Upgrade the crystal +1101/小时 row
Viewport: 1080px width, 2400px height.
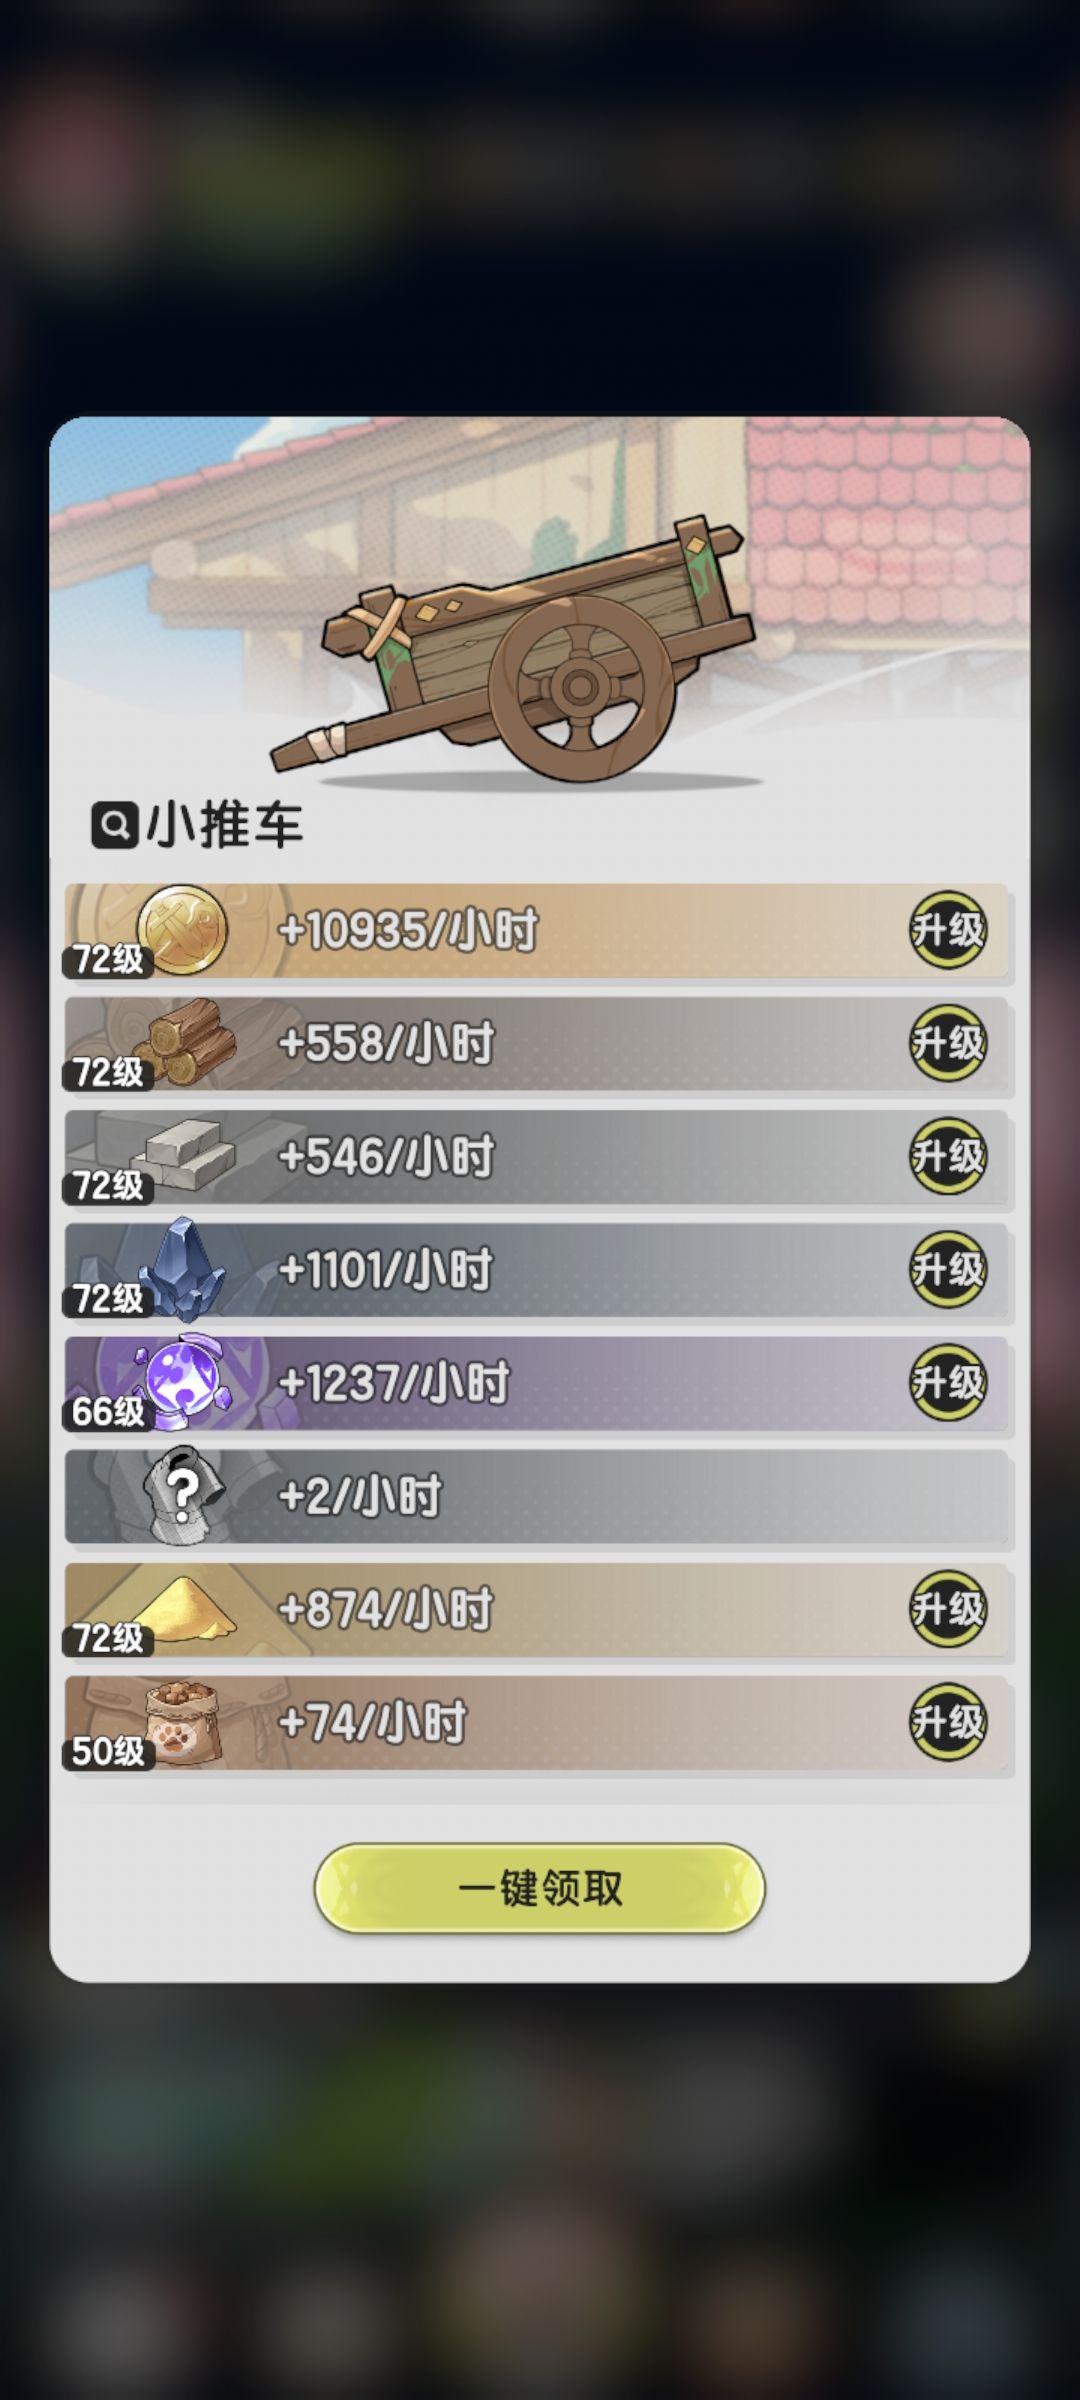(x=947, y=1269)
